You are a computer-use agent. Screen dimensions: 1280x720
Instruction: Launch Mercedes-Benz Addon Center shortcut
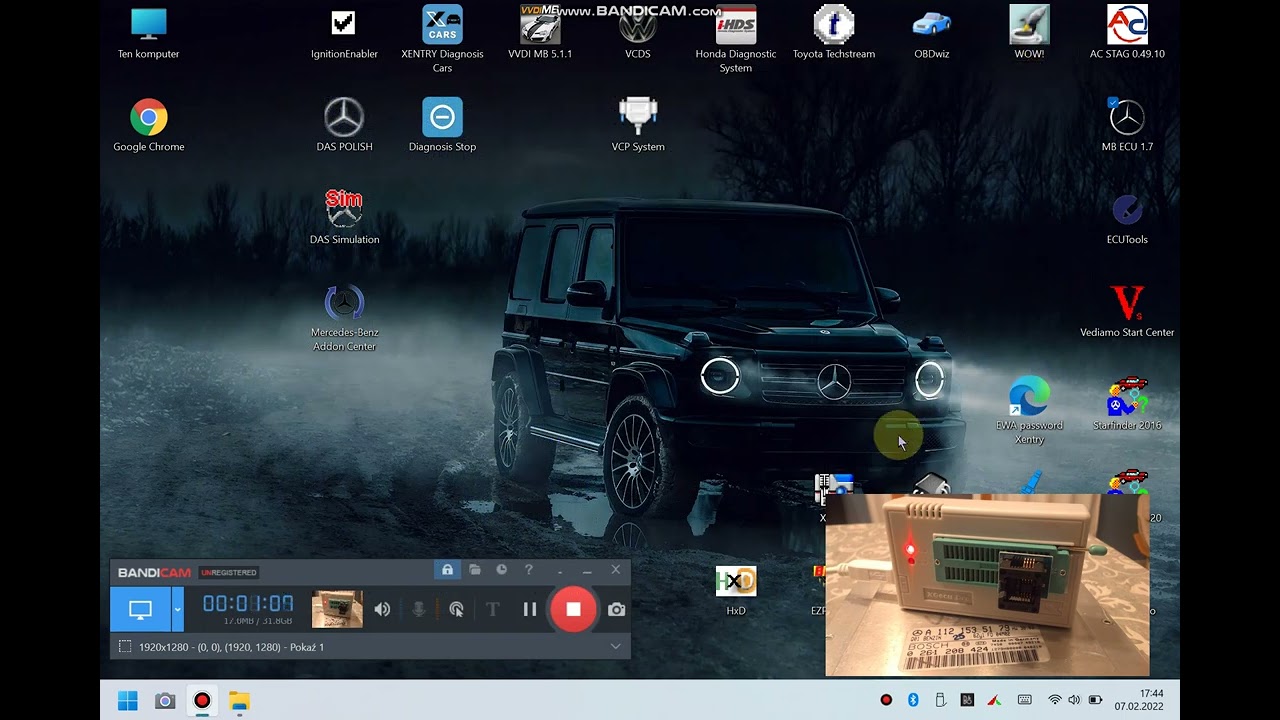click(344, 319)
